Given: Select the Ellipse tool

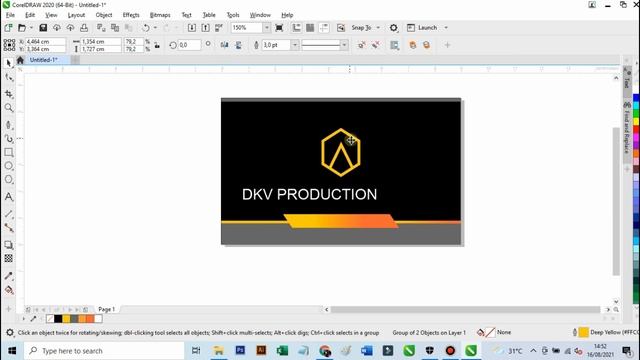Looking at the screenshot, I should pyautogui.click(x=9, y=166).
